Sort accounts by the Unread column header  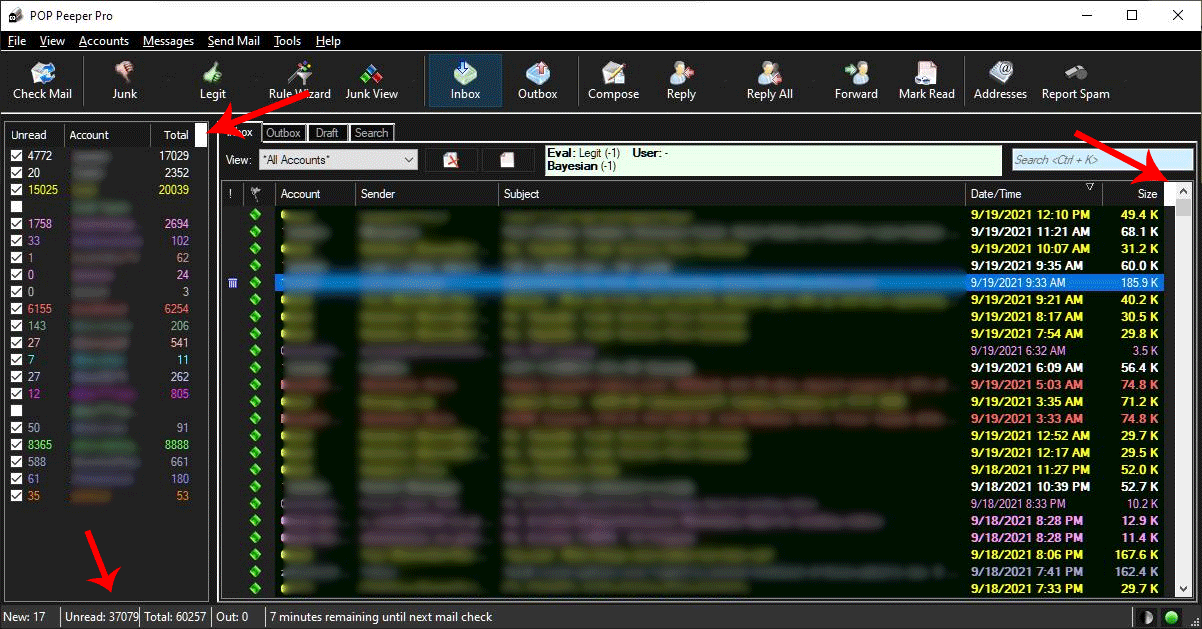[x=34, y=135]
